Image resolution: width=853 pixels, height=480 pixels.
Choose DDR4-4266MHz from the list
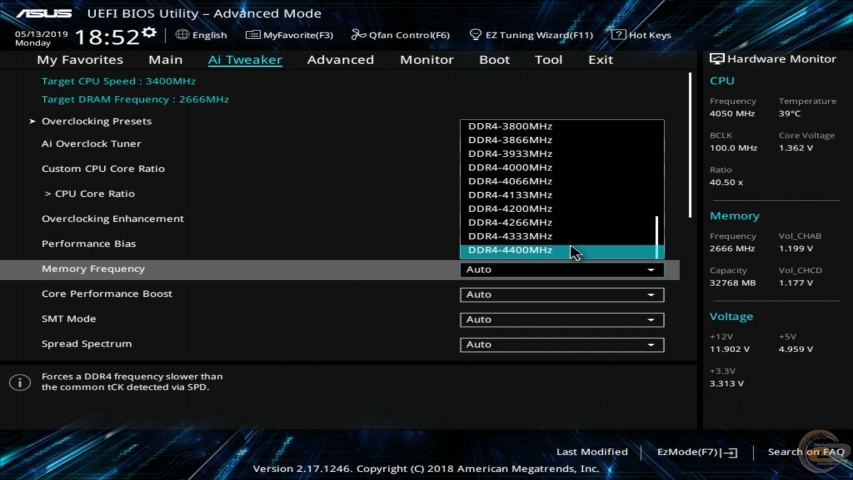click(x=510, y=222)
